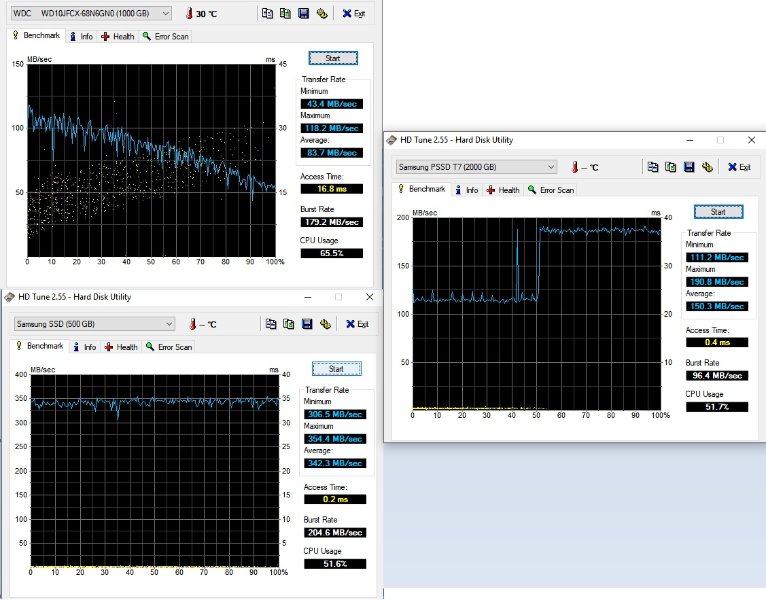Switch to Benchmark tab in WDC window
Screen dimensions: 766x600
[37, 36]
